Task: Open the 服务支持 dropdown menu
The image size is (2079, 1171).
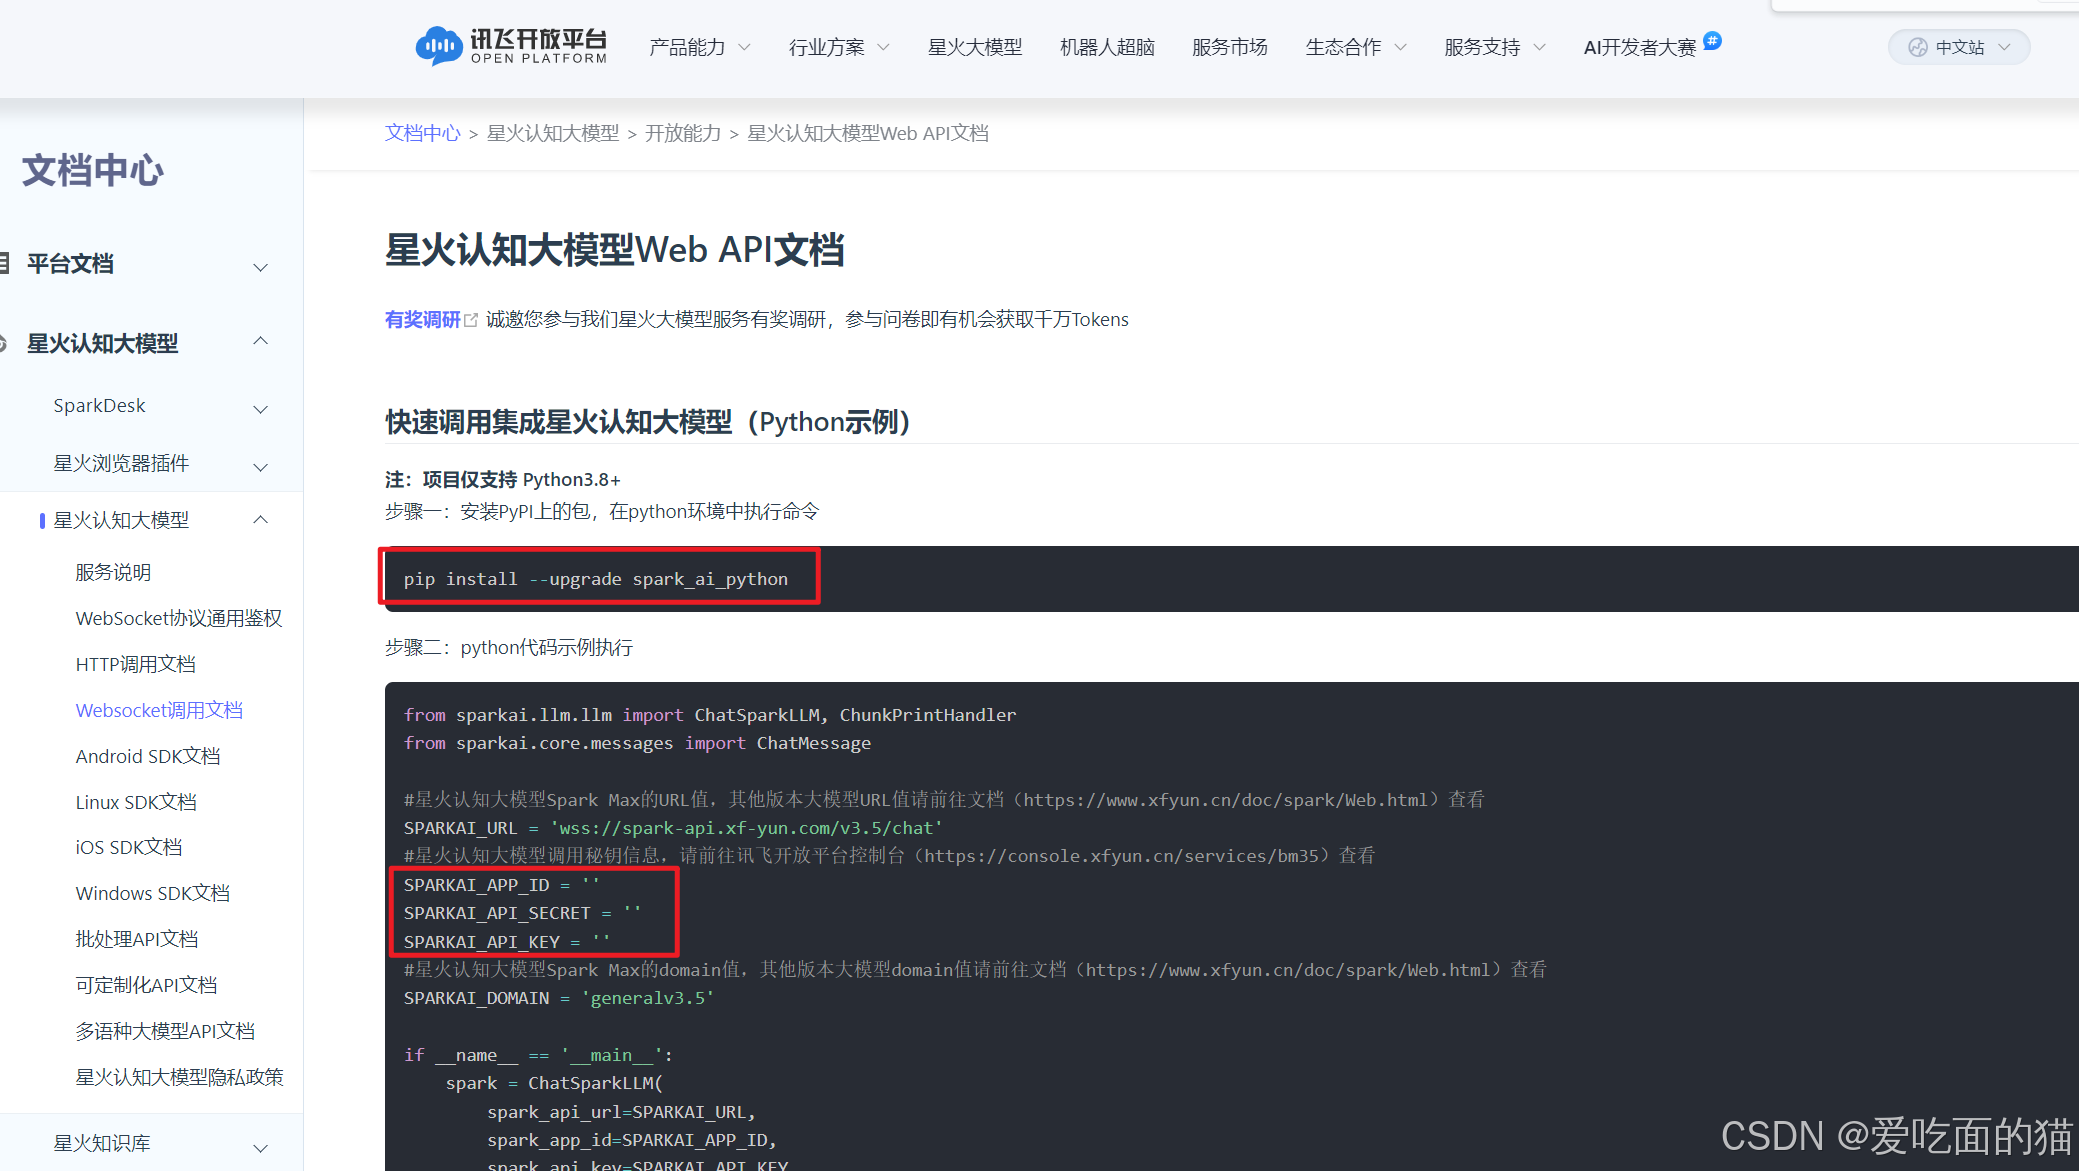Action: (x=1494, y=47)
